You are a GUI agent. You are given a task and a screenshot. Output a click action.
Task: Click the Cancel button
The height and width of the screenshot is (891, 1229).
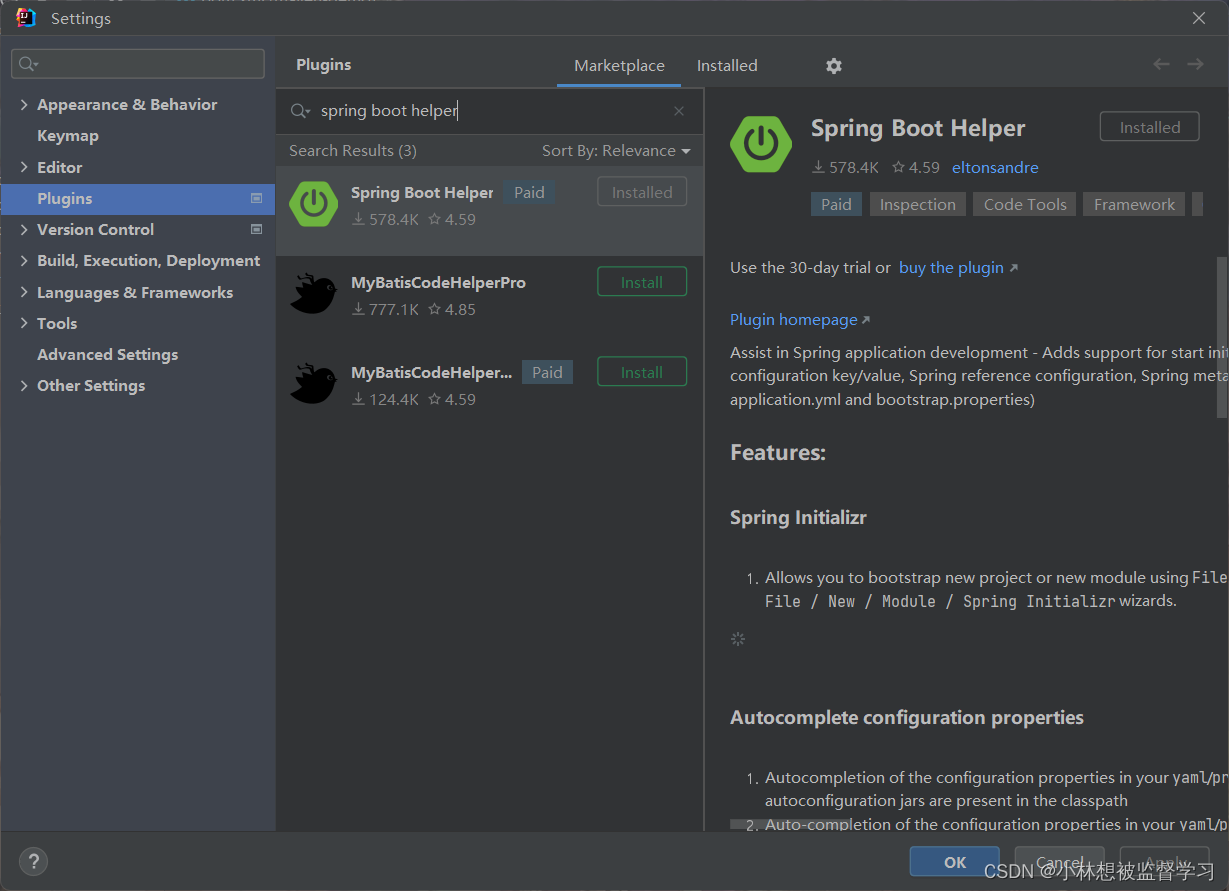[x=1059, y=862]
